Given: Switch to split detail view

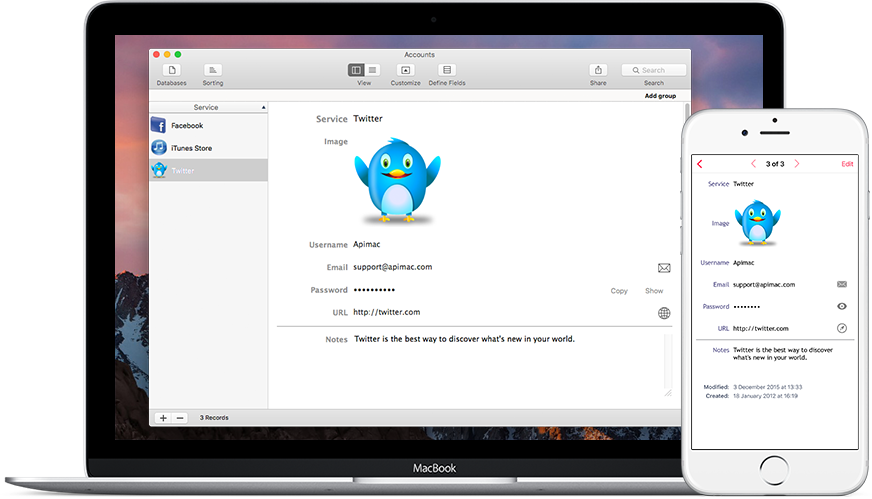Looking at the screenshot, I should click(356, 70).
